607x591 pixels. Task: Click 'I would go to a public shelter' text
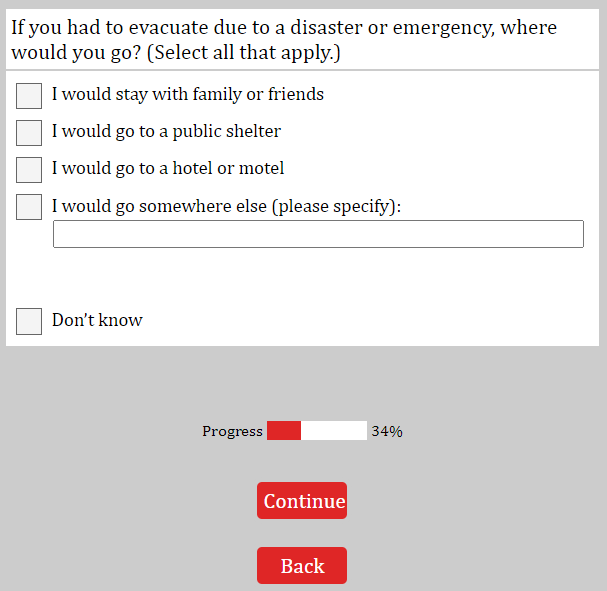point(166,132)
